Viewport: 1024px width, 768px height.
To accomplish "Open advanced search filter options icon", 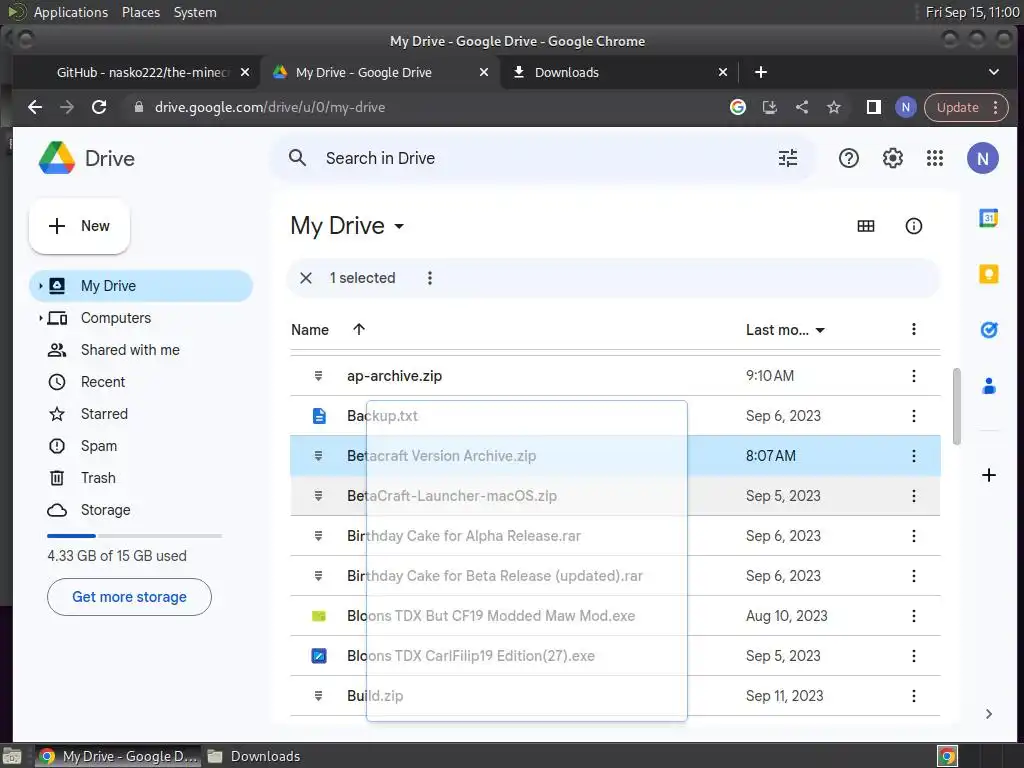I will (788, 158).
